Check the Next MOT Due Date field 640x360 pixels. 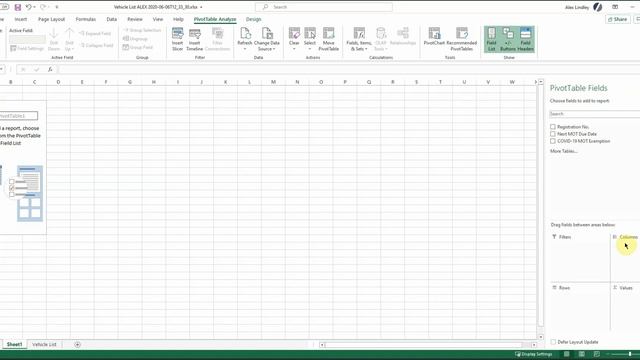(x=553, y=134)
